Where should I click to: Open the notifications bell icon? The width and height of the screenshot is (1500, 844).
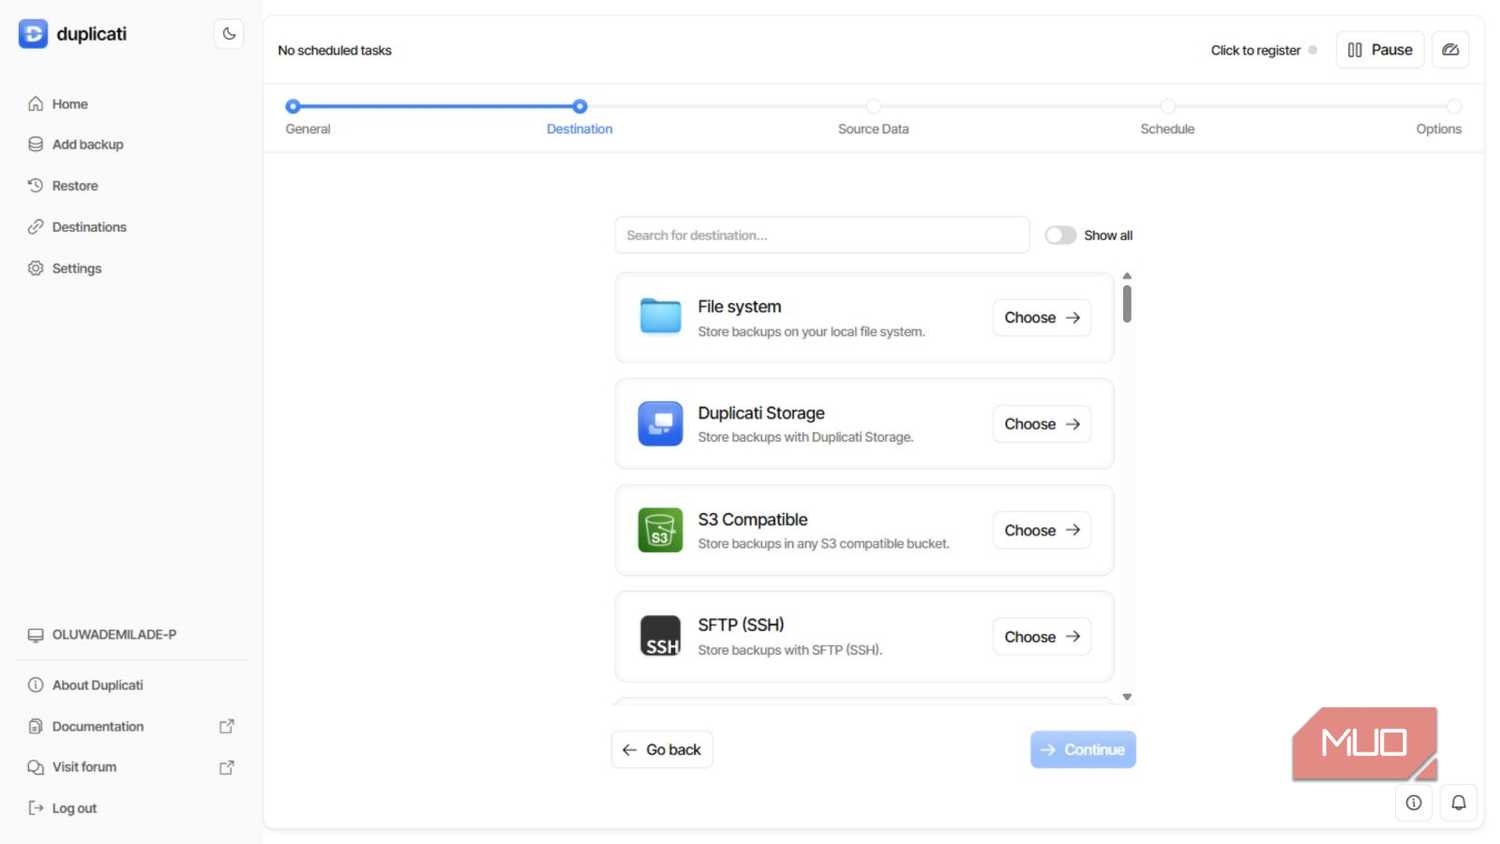click(1459, 803)
